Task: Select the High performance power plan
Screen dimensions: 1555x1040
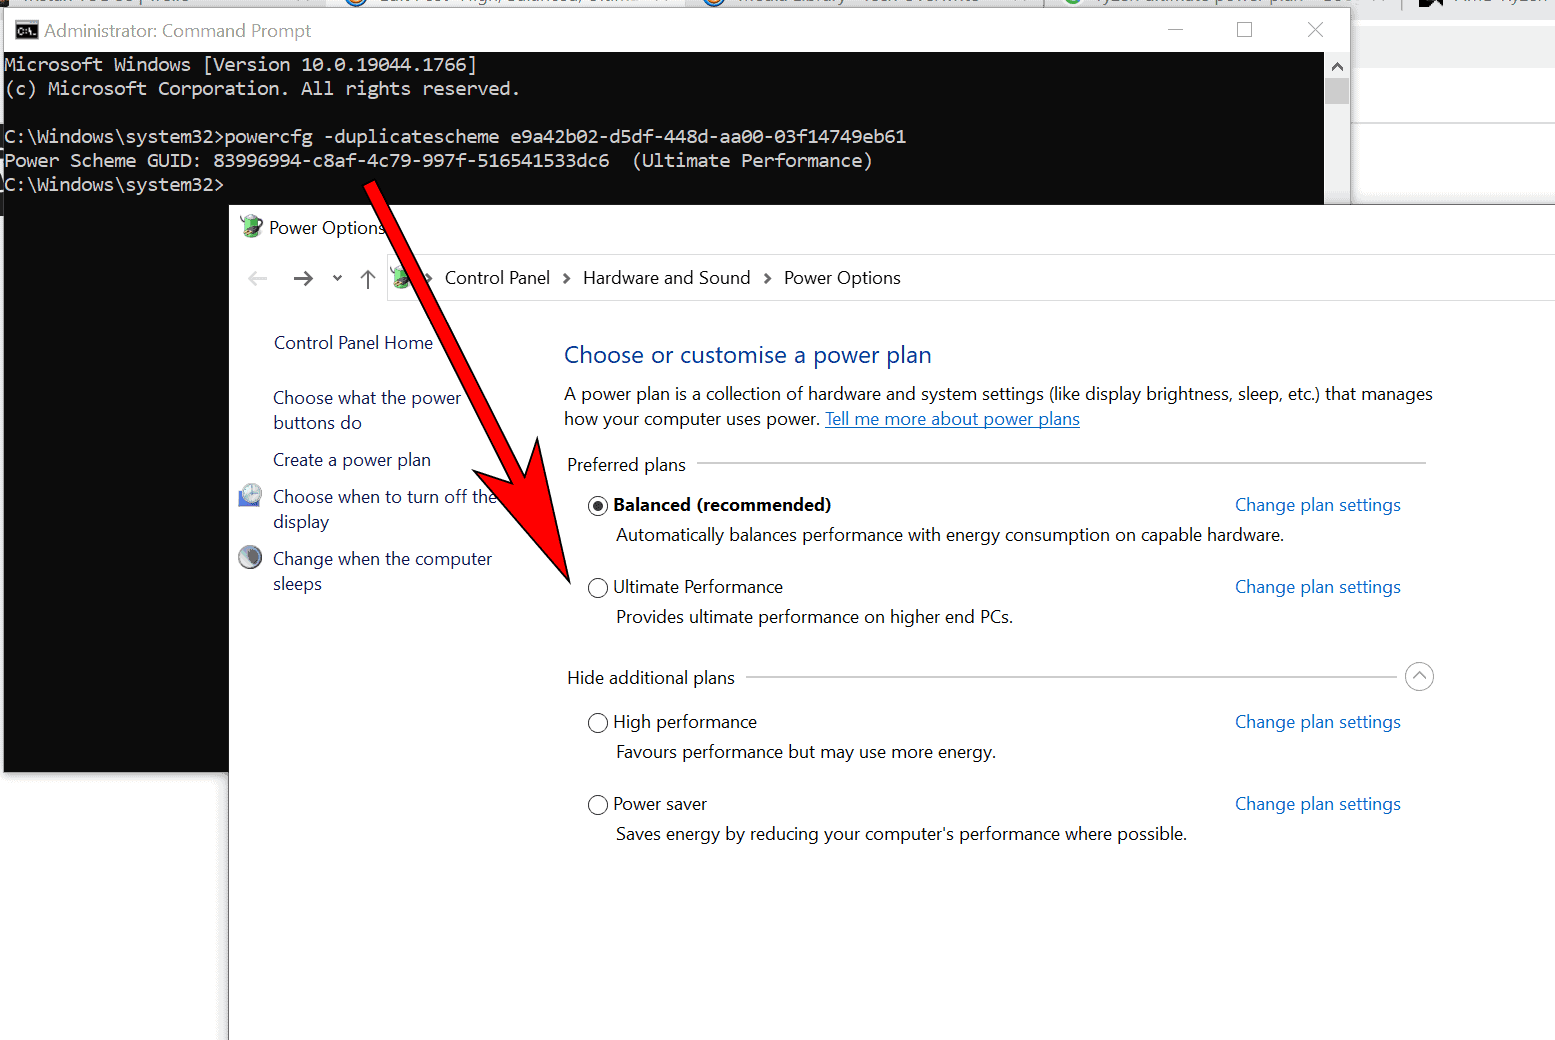Action: tap(598, 723)
